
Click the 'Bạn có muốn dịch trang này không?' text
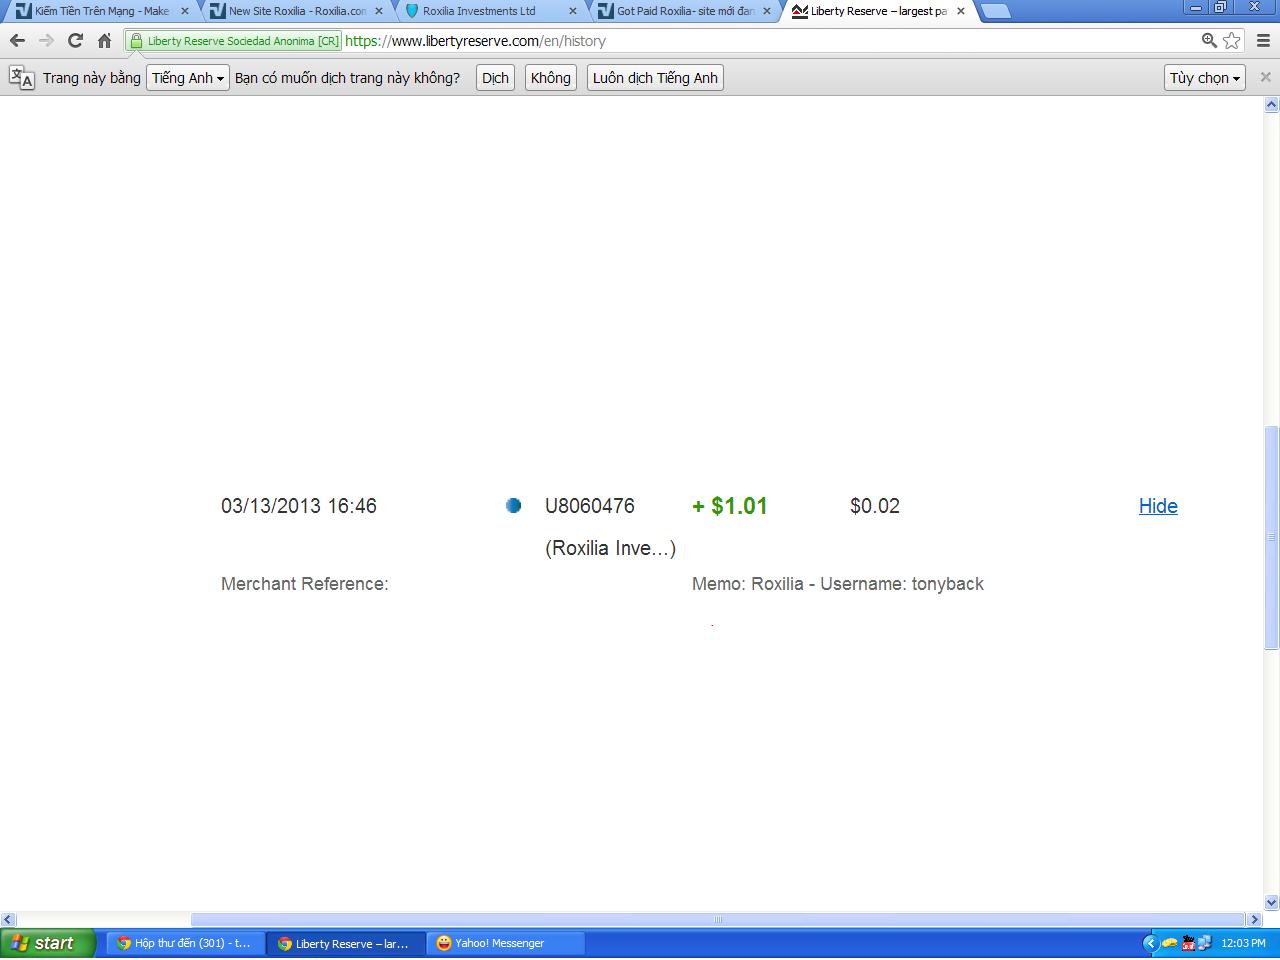348,78
